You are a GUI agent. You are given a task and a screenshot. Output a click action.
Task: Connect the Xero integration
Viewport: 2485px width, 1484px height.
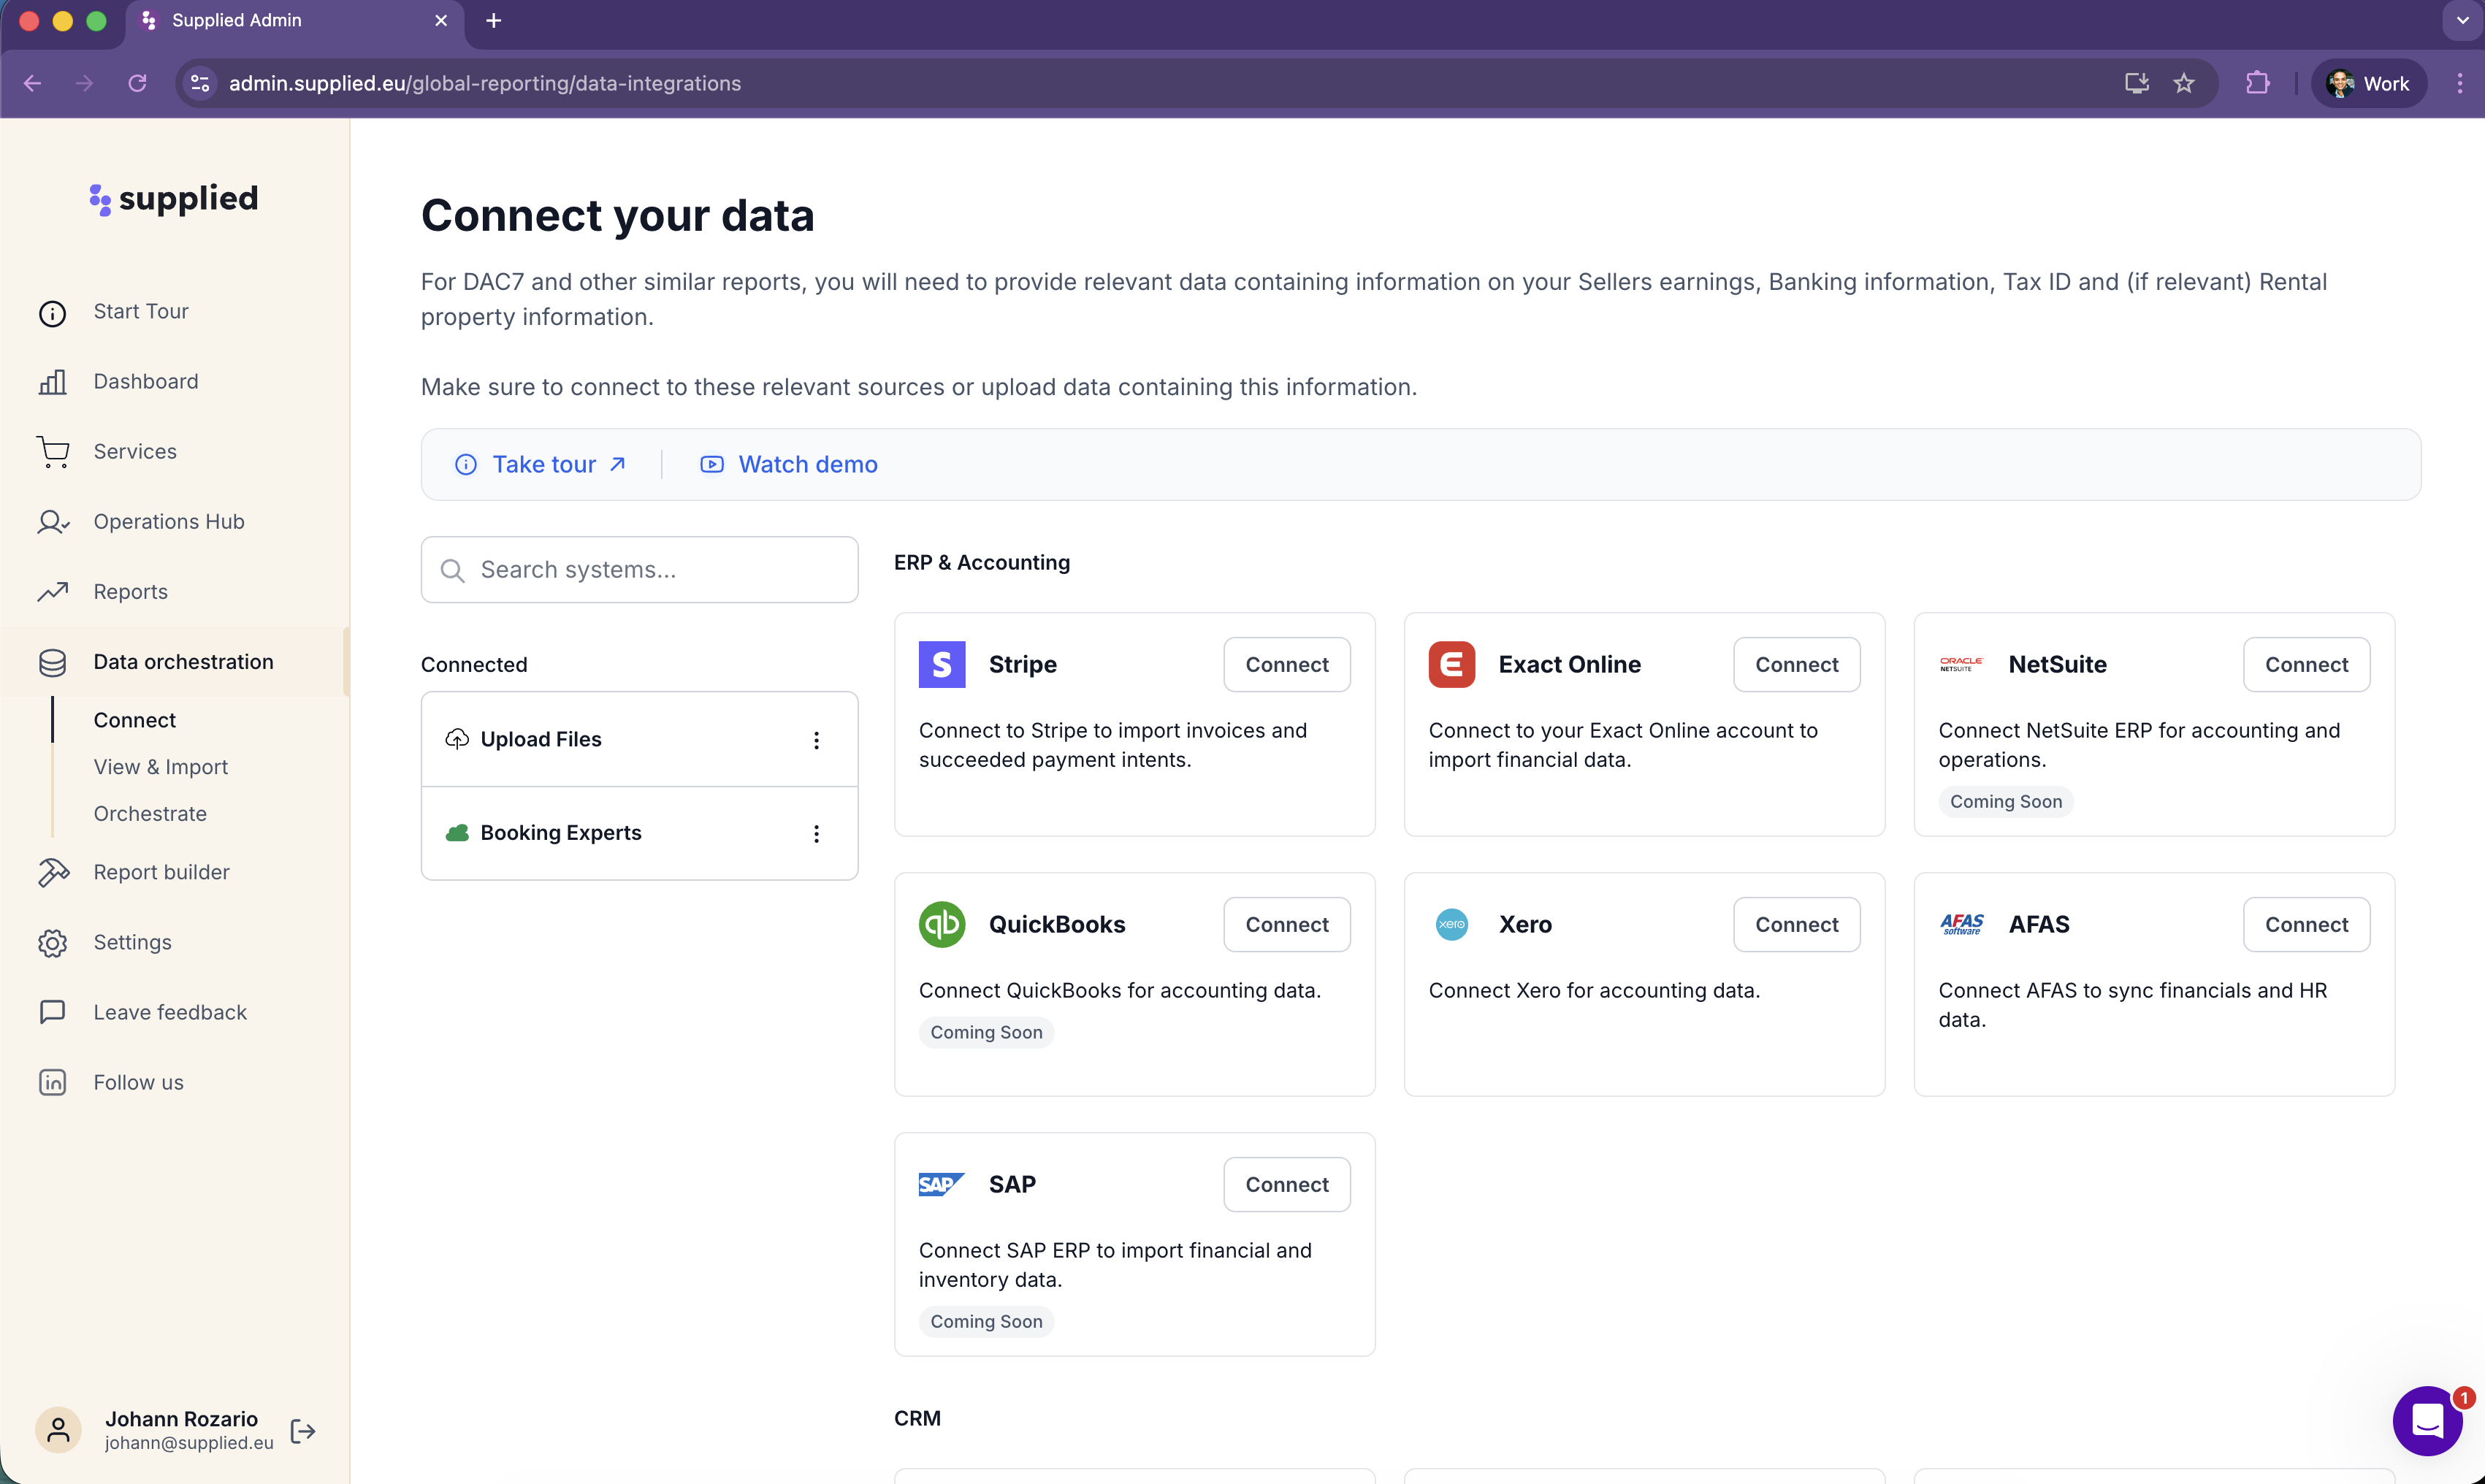pyautogui.click(x=1796, y=925)
